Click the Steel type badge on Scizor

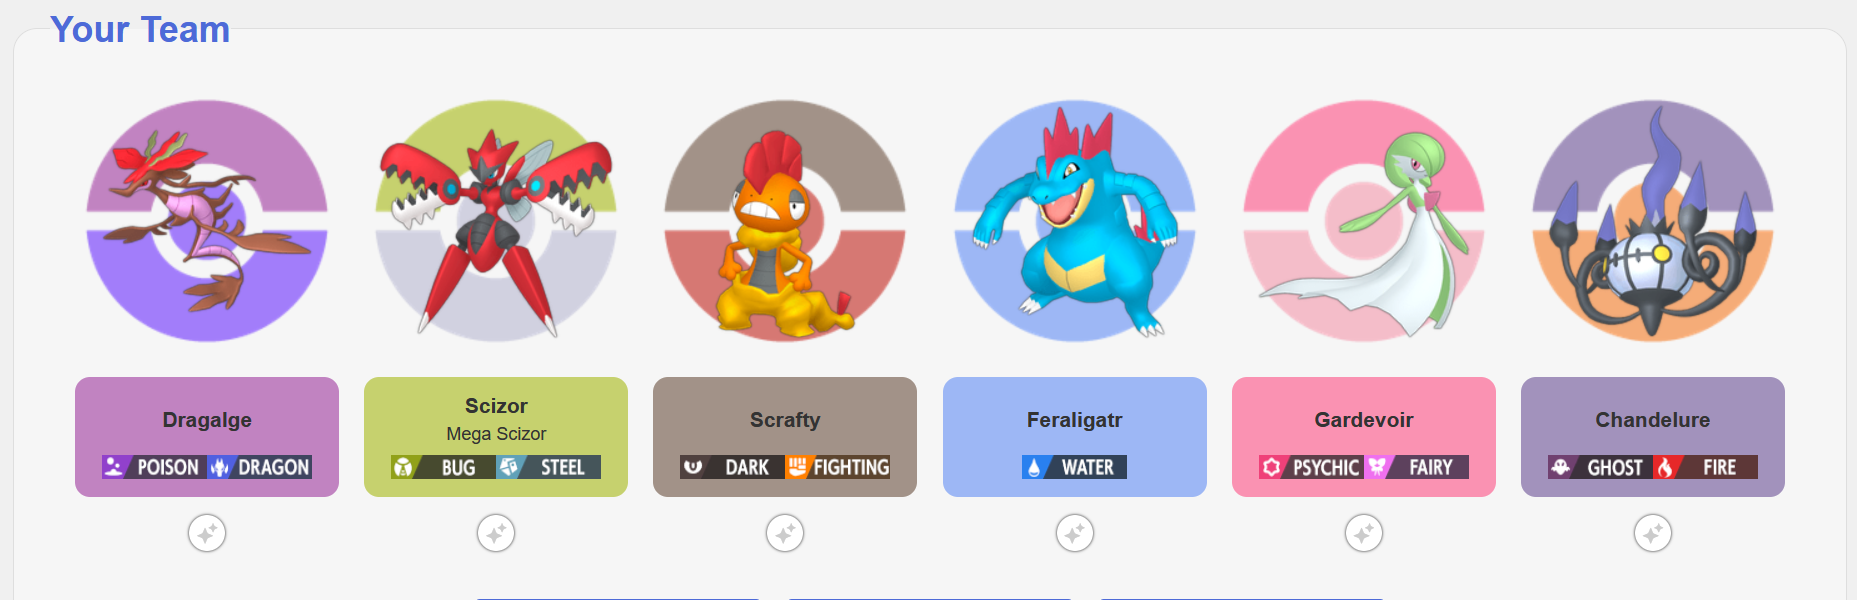(x=548, y=467)
